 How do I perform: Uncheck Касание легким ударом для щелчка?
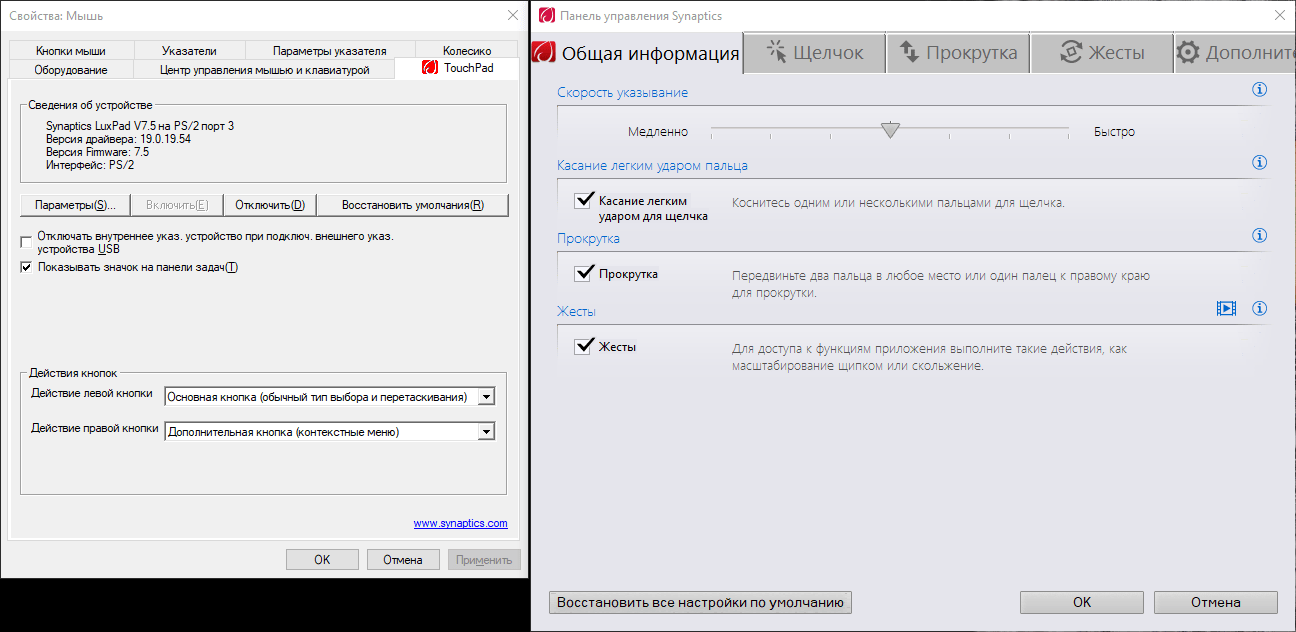(584, 201)
